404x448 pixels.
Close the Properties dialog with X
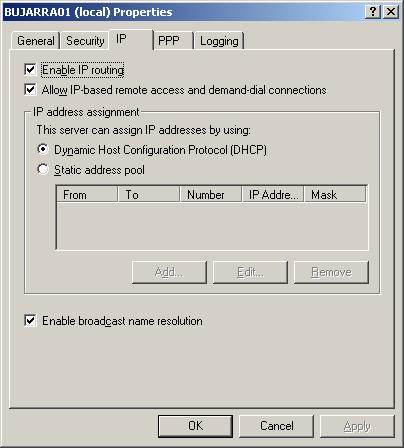(391, 12)
